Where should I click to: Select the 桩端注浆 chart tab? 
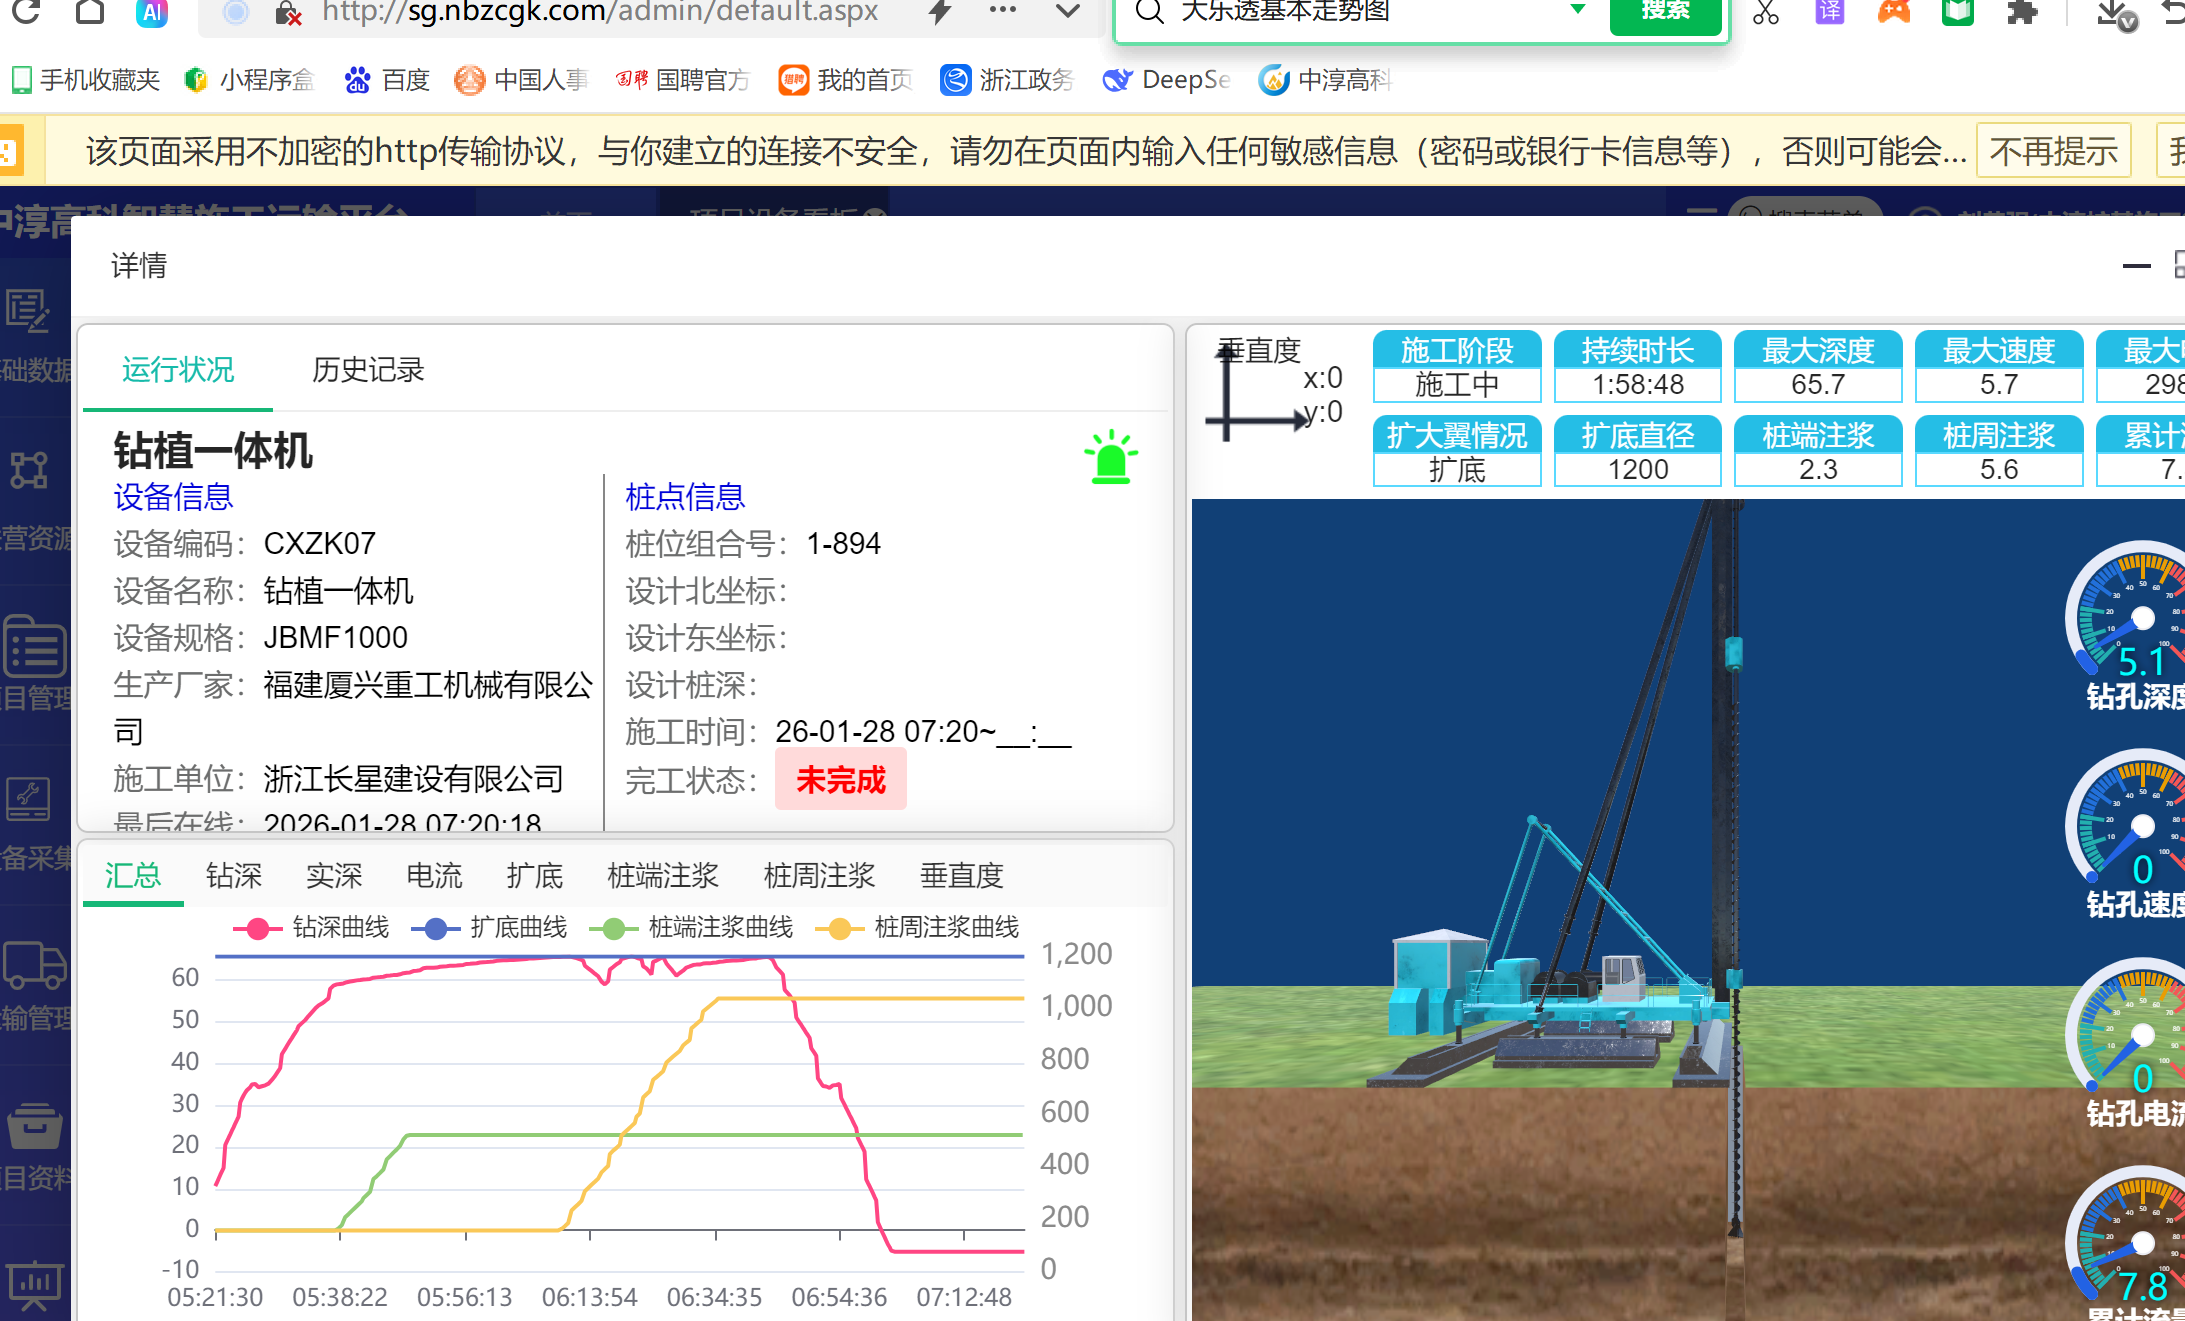click(x=663, y=876)
